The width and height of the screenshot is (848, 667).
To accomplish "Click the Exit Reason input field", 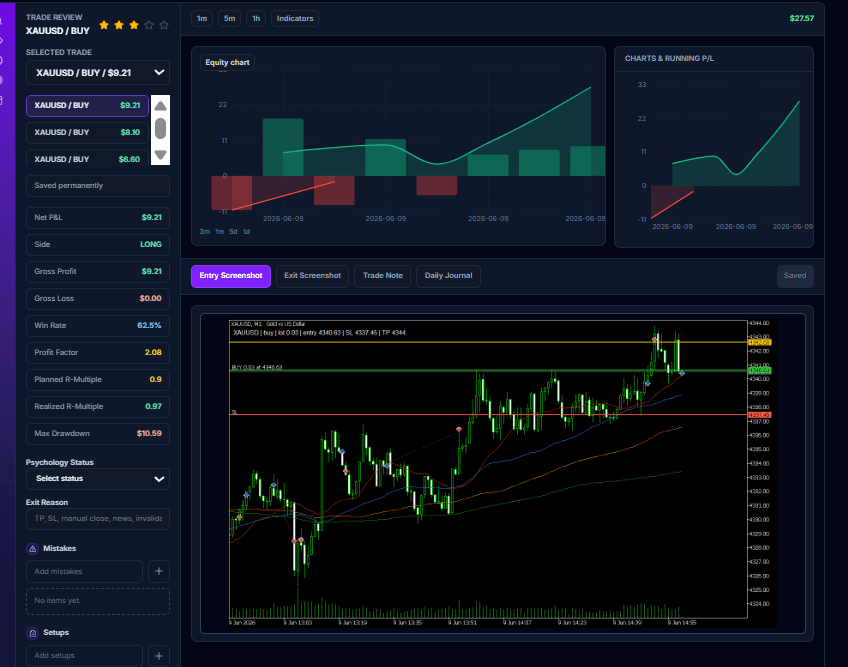I will pos(98,519).
